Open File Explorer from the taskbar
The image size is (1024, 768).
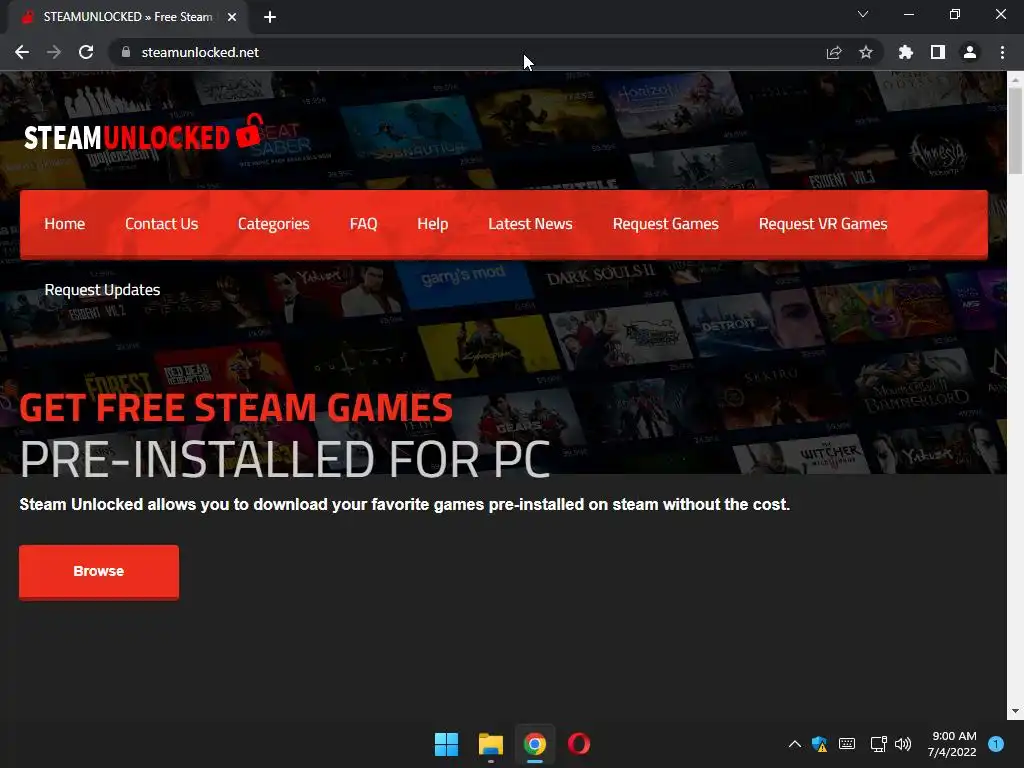490,744
